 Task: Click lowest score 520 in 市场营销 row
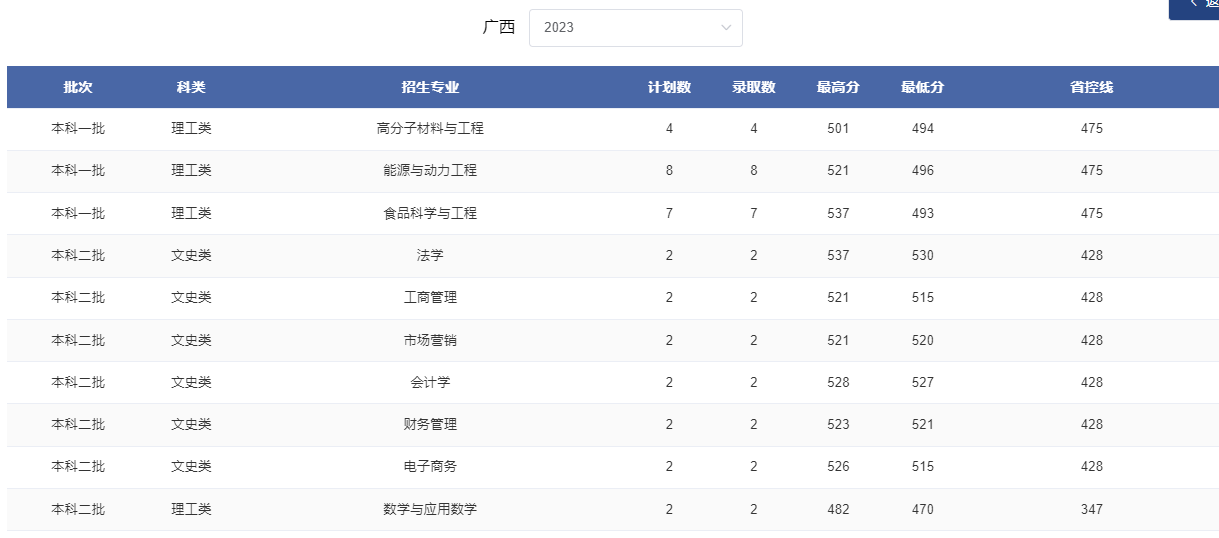[x=923, y=341]
